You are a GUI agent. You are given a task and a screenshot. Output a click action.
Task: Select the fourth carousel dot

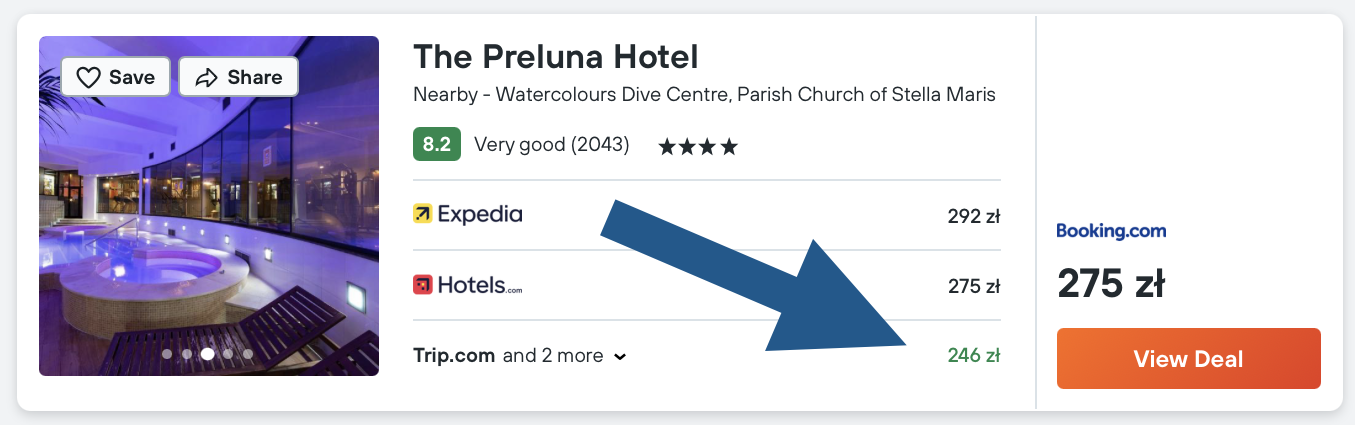pyautogui.click(x=228, y=353)
